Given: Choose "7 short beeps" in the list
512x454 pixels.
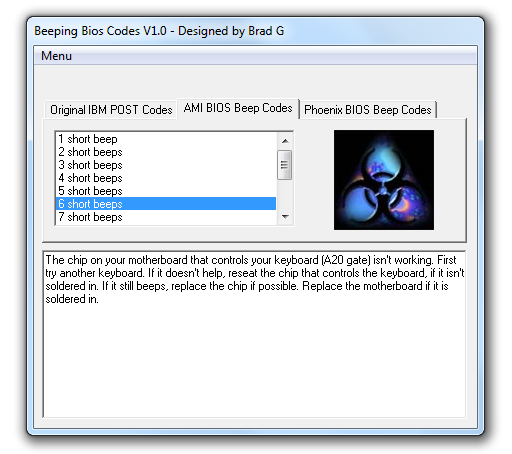Looking at the screenshot, I should click(x=166, y=217).
